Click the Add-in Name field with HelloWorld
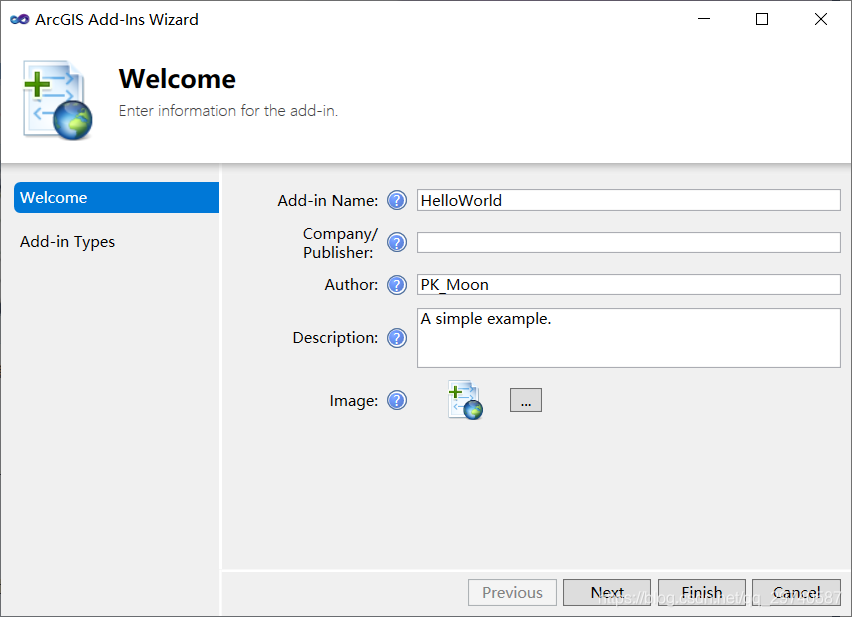Screen dimensions: 852x617 click(629, 200)
